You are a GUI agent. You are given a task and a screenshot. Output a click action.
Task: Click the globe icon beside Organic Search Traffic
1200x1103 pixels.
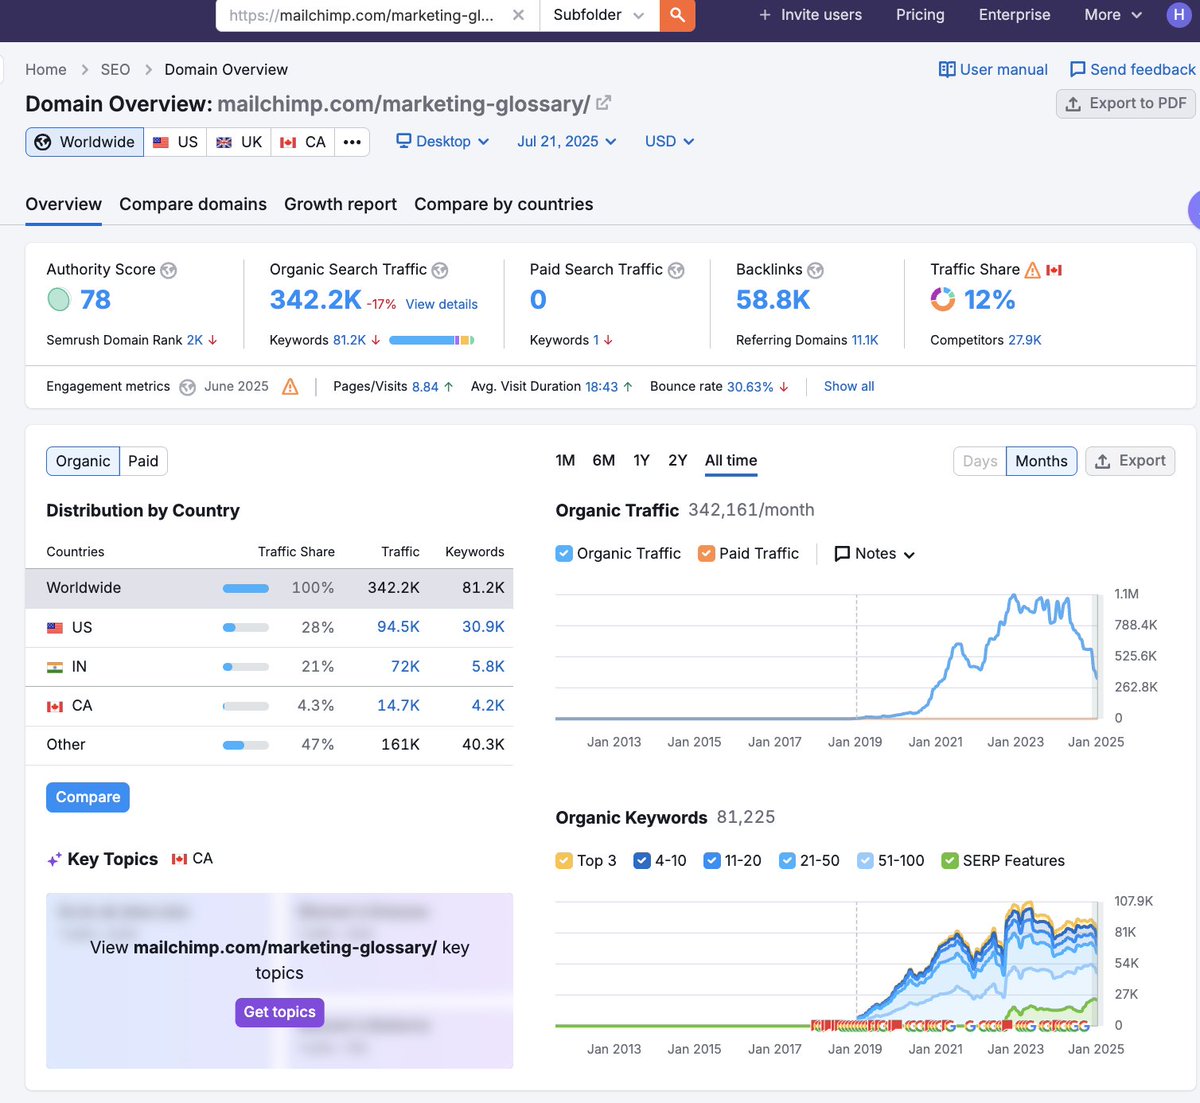(x=440, y=270)
